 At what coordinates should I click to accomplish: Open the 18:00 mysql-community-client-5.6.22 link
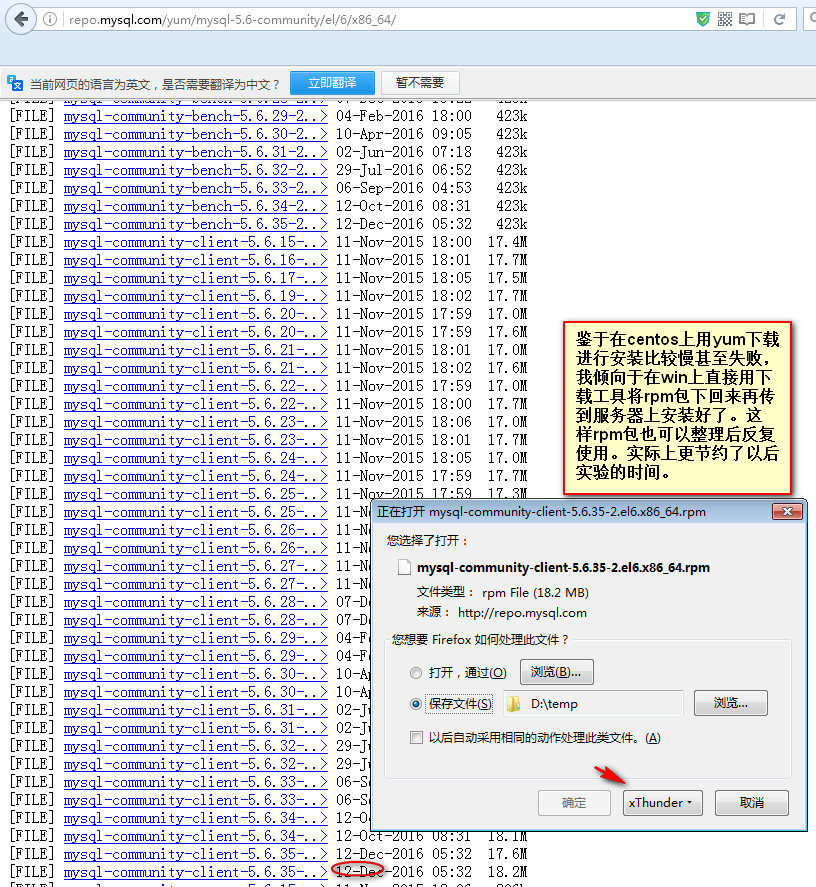pyautogui.click(x=195, y=404)
